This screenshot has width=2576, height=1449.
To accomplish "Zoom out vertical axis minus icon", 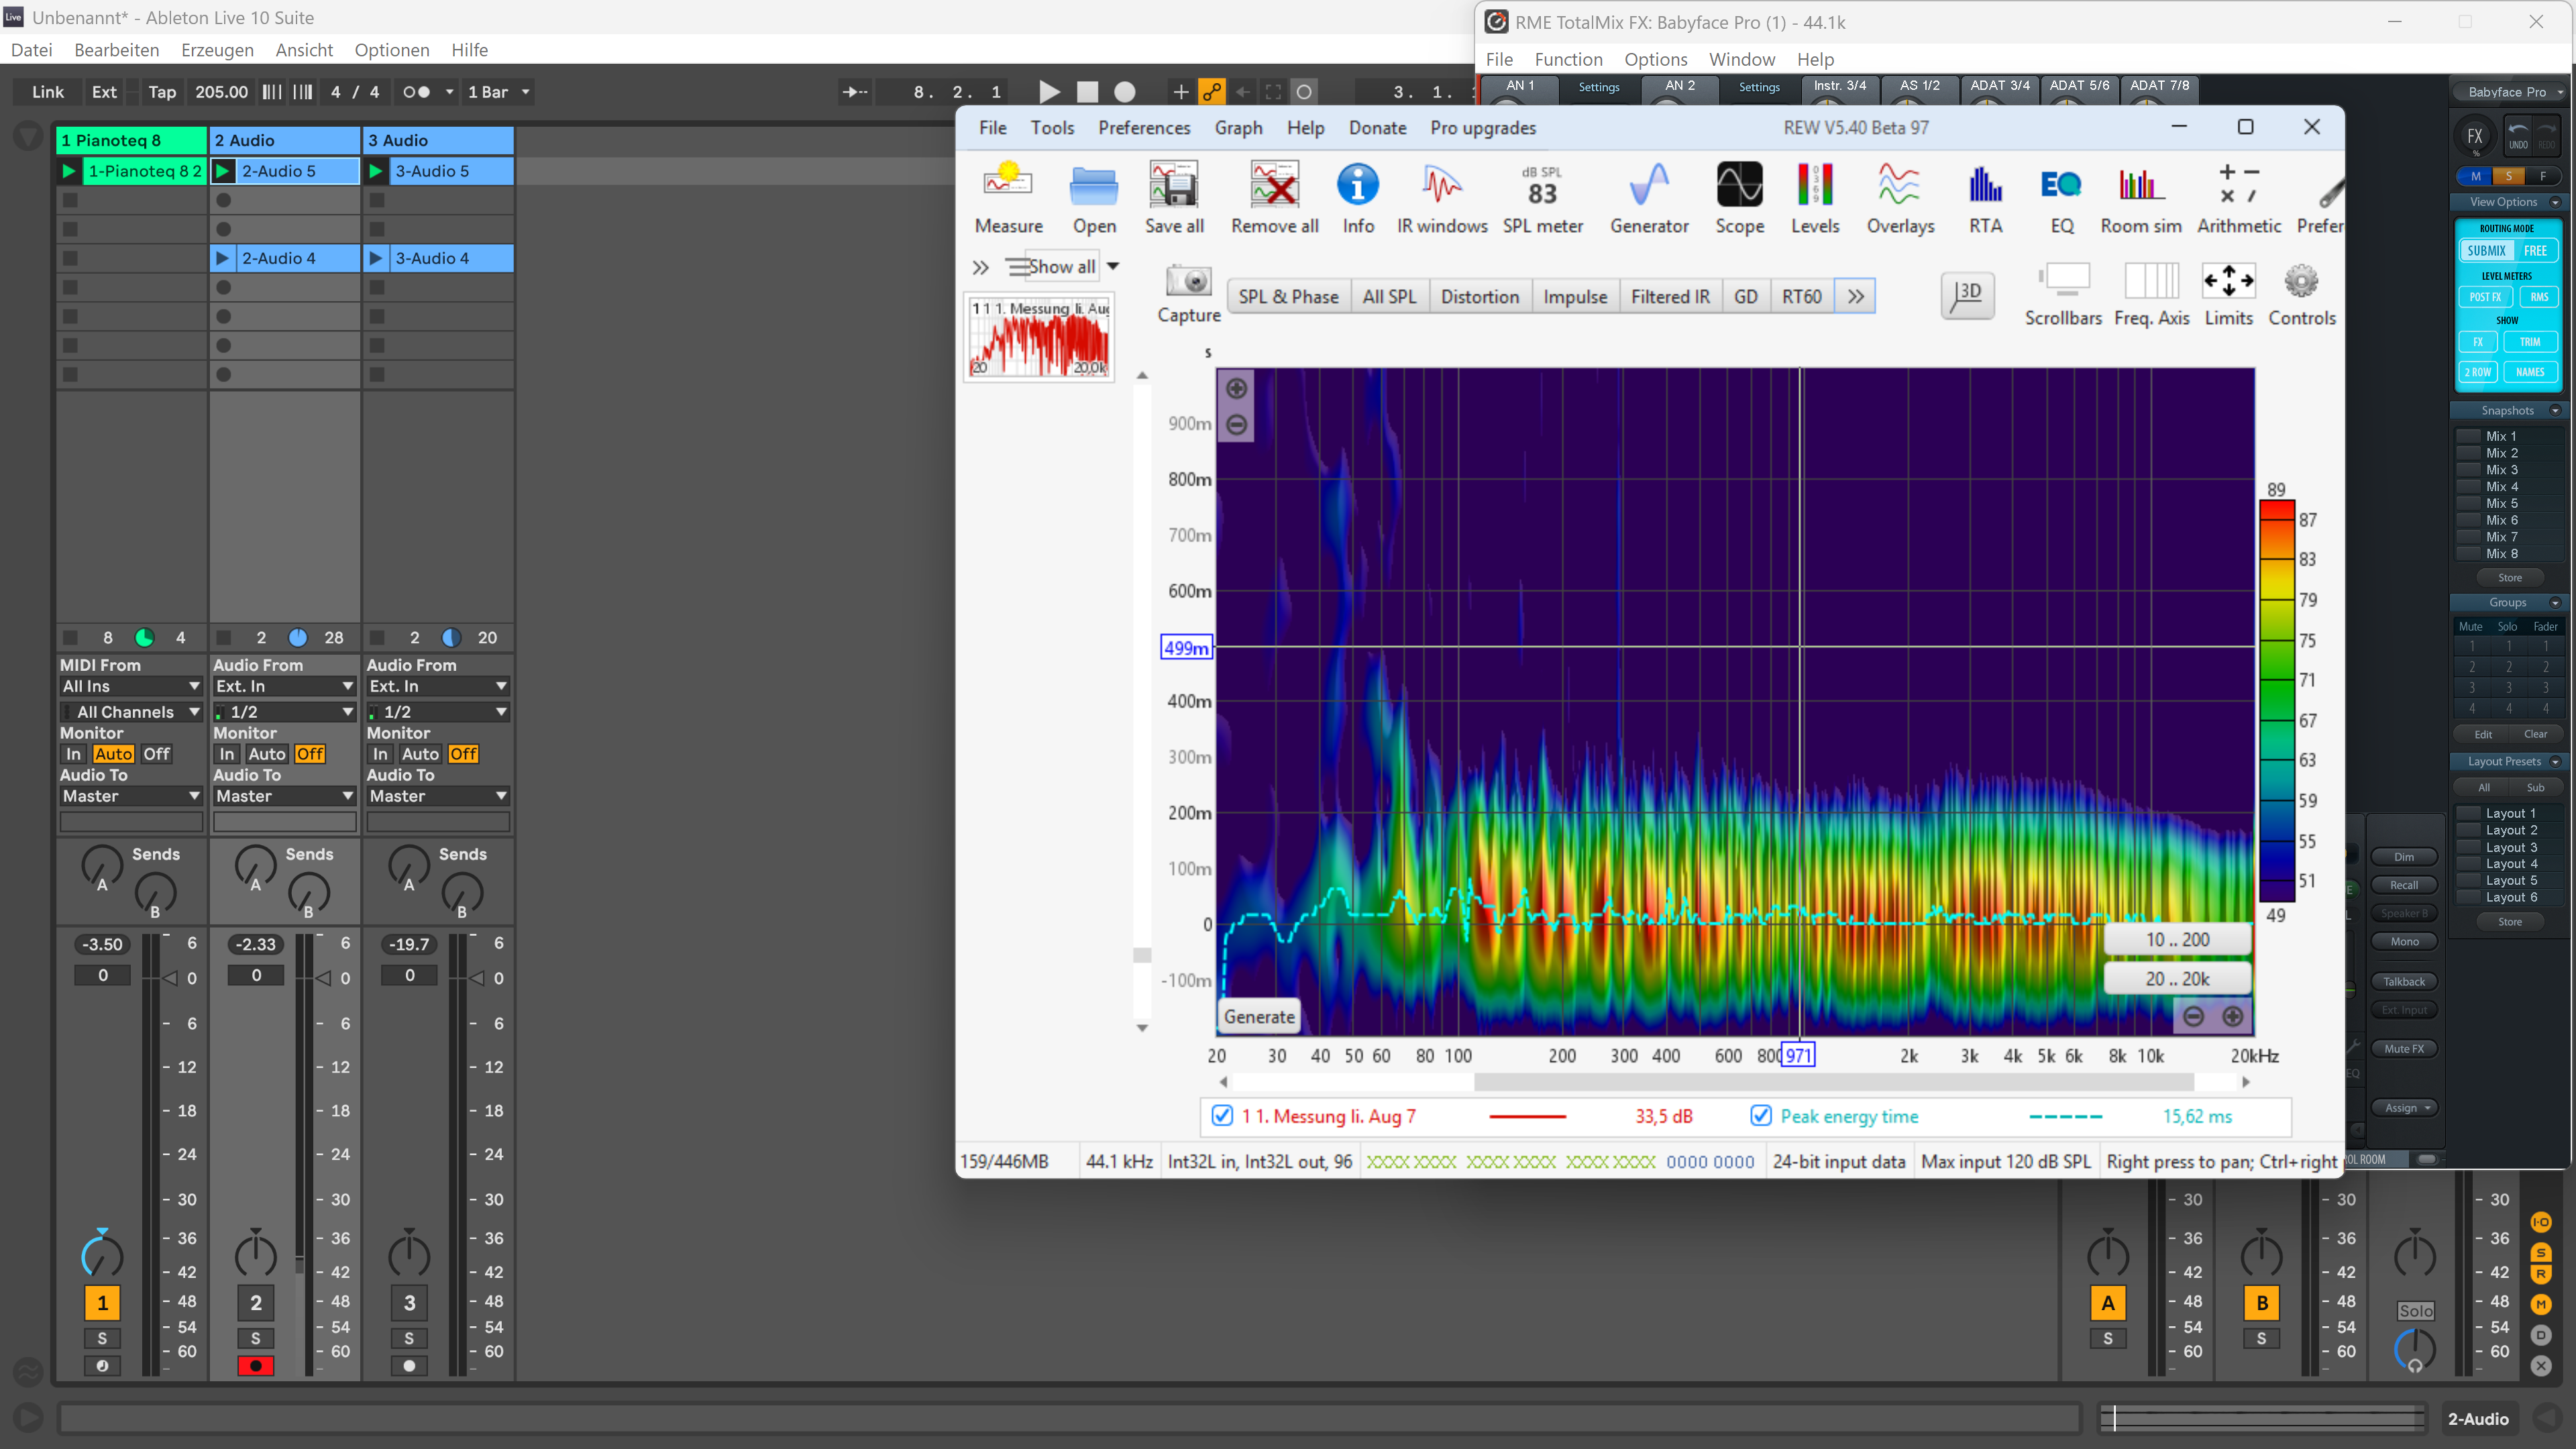I will tap(1236, 425).
